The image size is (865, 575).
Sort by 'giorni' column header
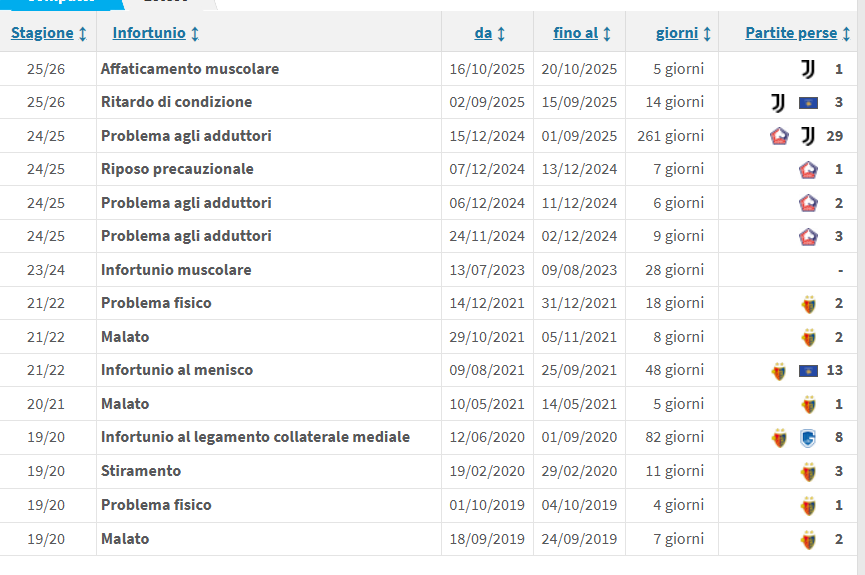(683, 33)
